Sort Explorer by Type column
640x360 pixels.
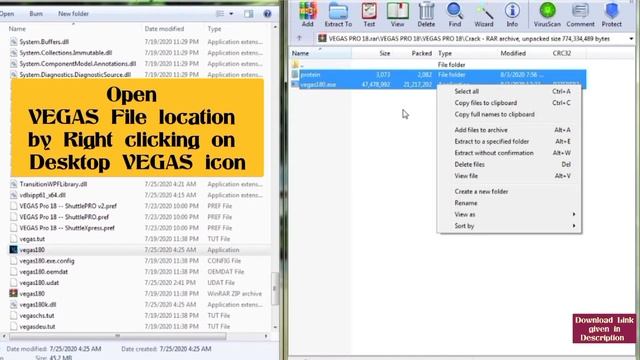(214, 29)
